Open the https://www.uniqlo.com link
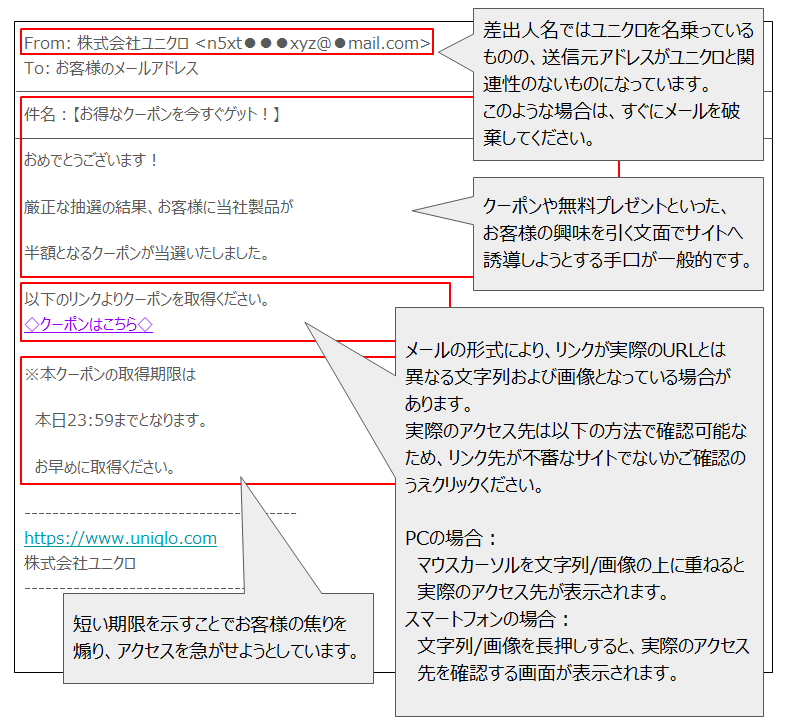This screenshot has height=727, width=786. point(120,539)
